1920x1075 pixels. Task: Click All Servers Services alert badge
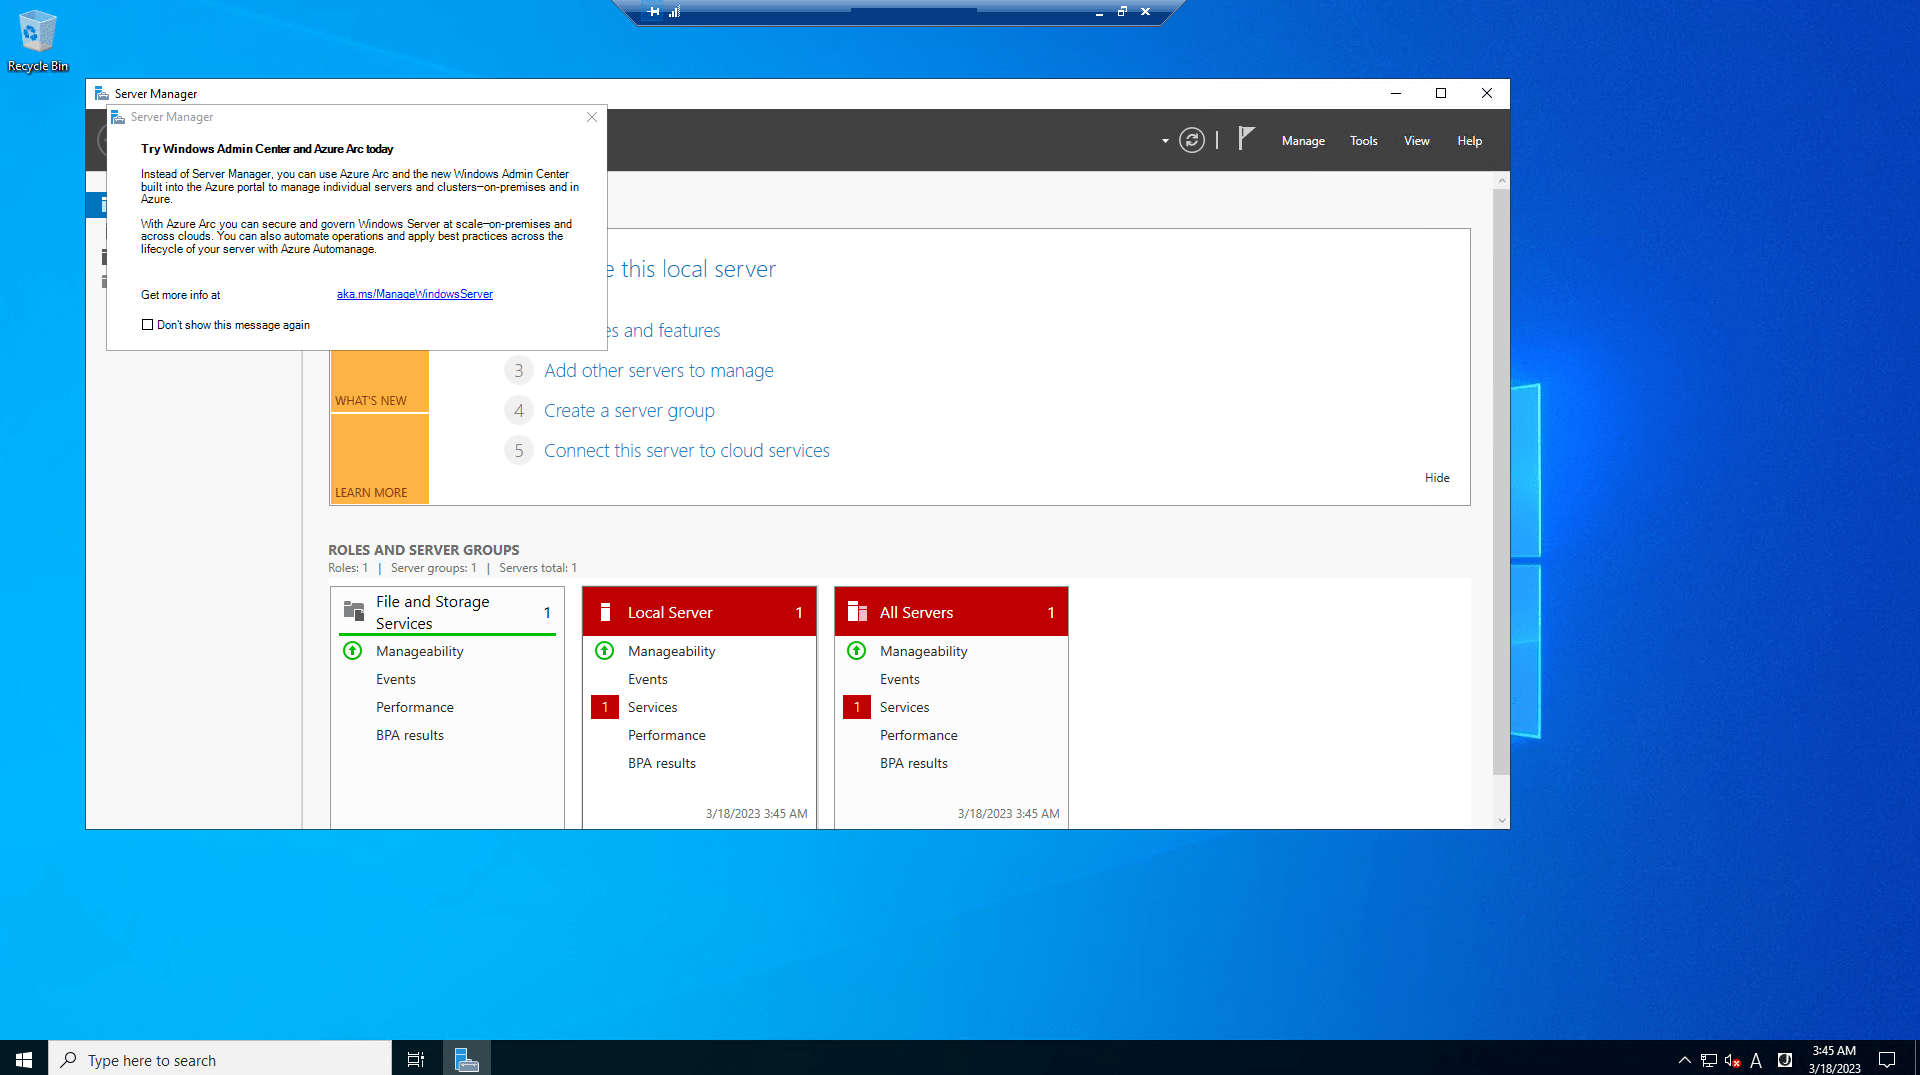(857, 707)
